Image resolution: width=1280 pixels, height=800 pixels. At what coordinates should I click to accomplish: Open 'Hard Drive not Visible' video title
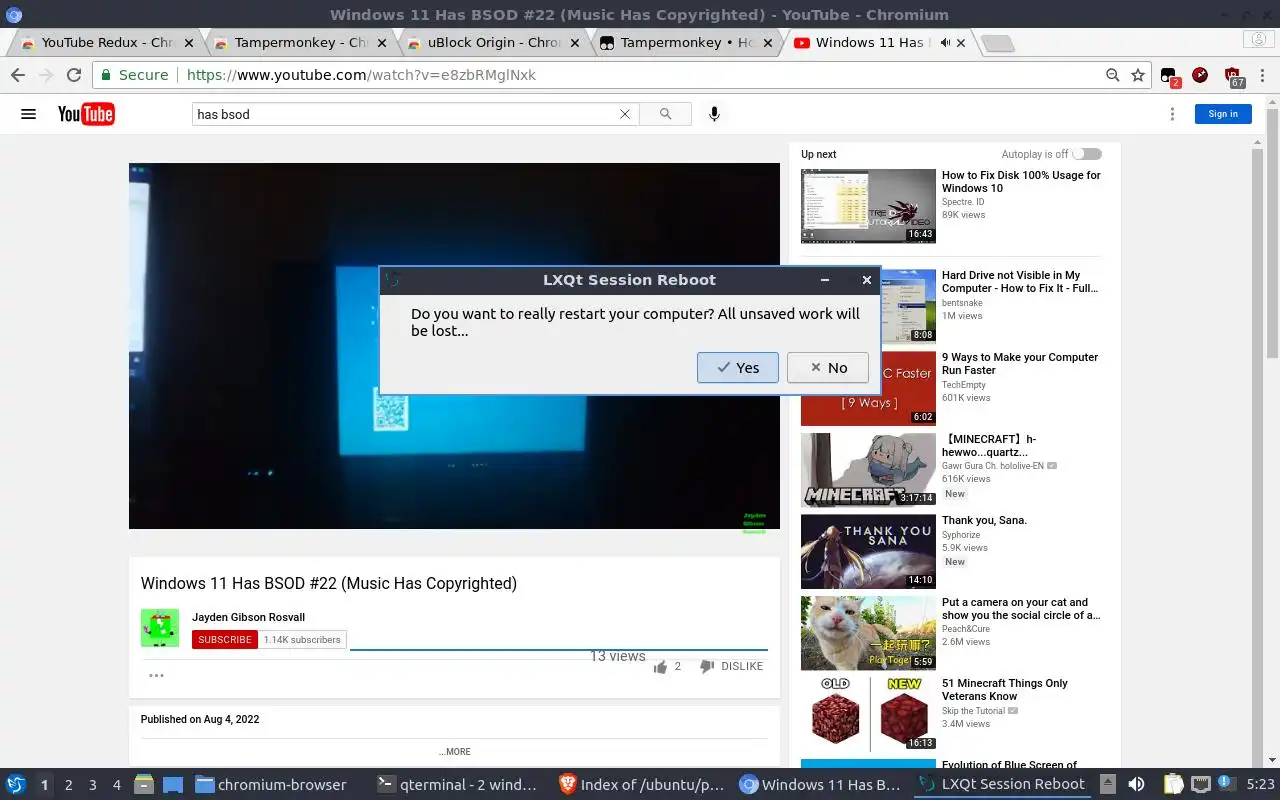(x=1019, y=282)
